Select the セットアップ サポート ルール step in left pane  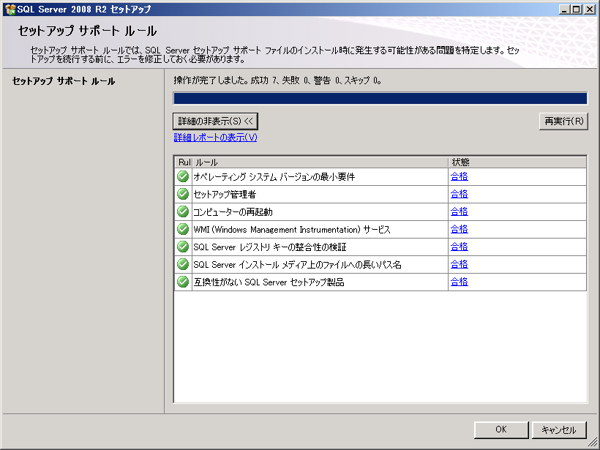pos(64,81)
